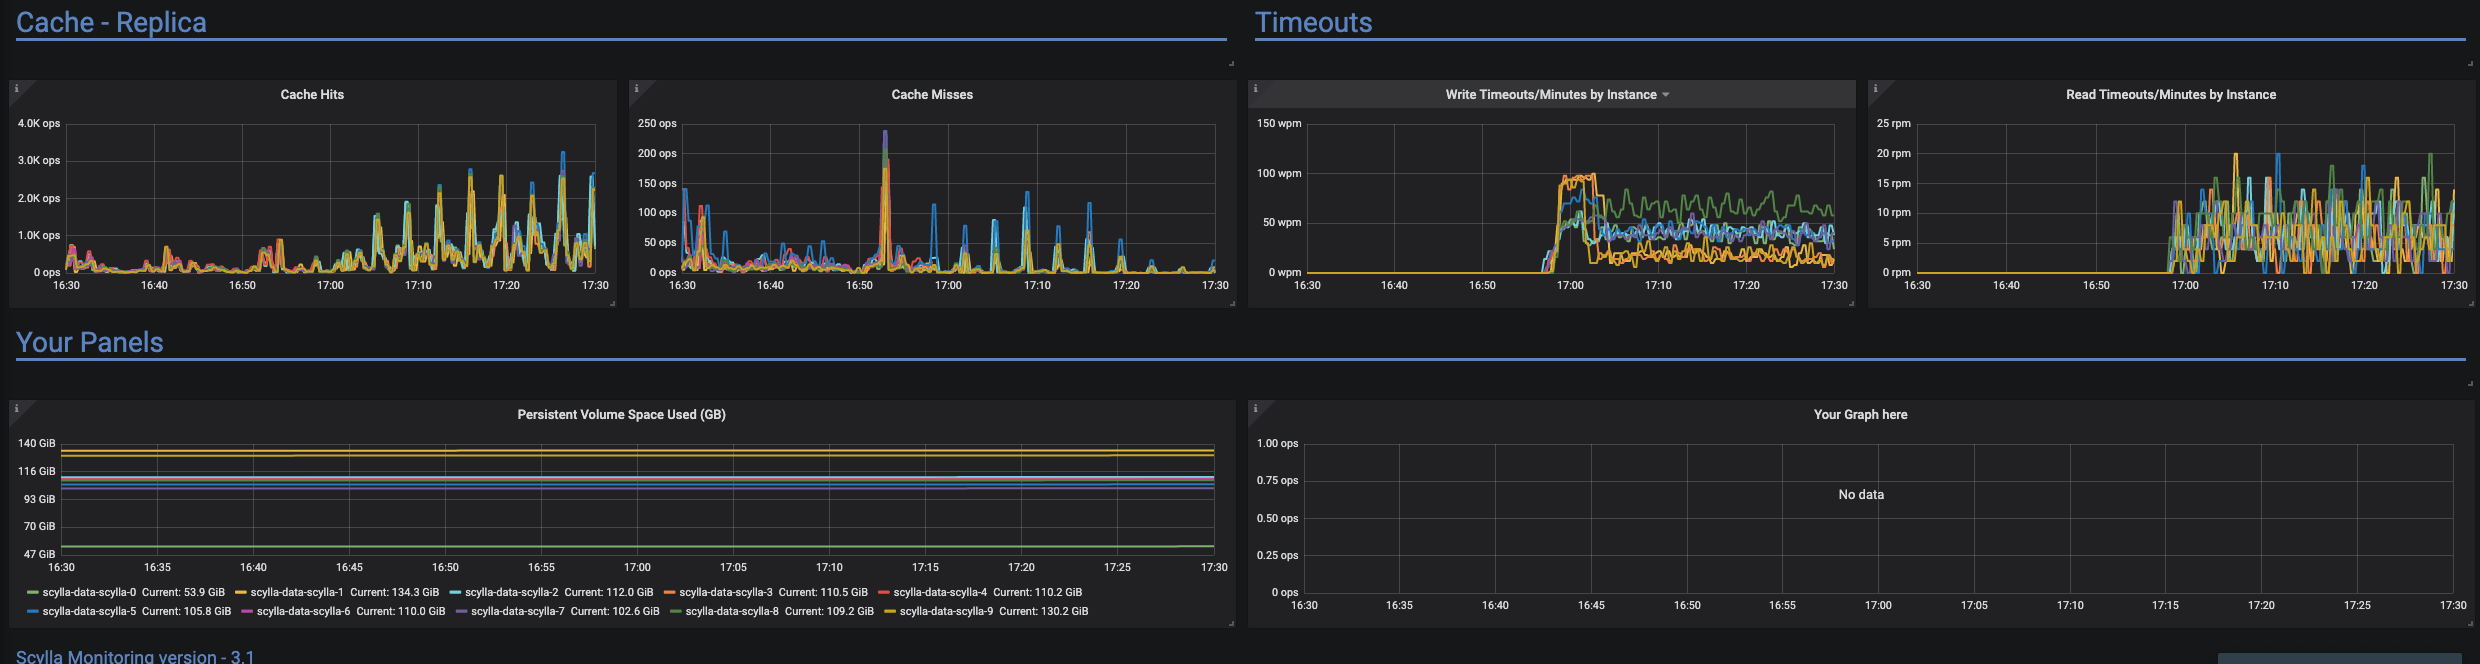
Task: Click the 'Current: 105.8 GiB' legend value
Action: [186, 611]
